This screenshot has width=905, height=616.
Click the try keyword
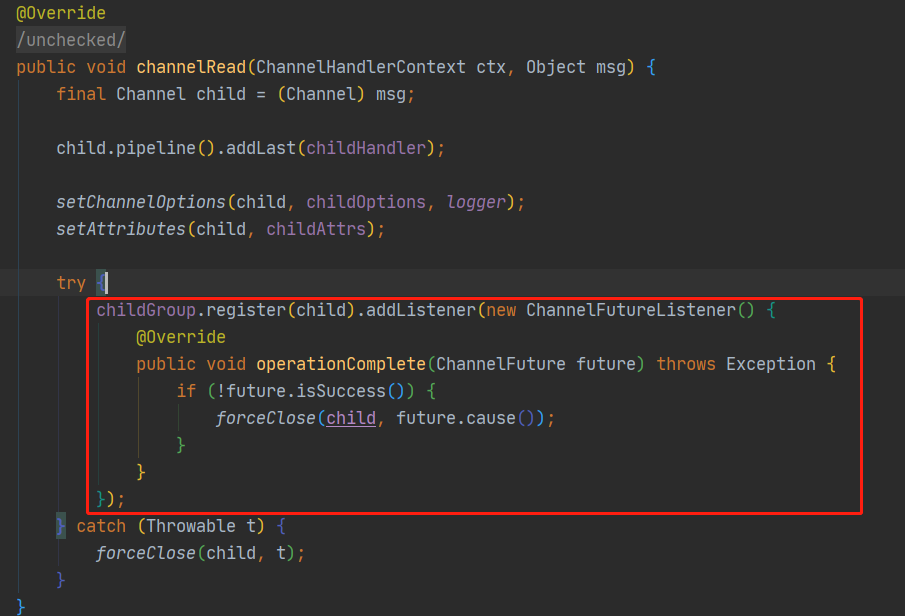pos(71,283)
